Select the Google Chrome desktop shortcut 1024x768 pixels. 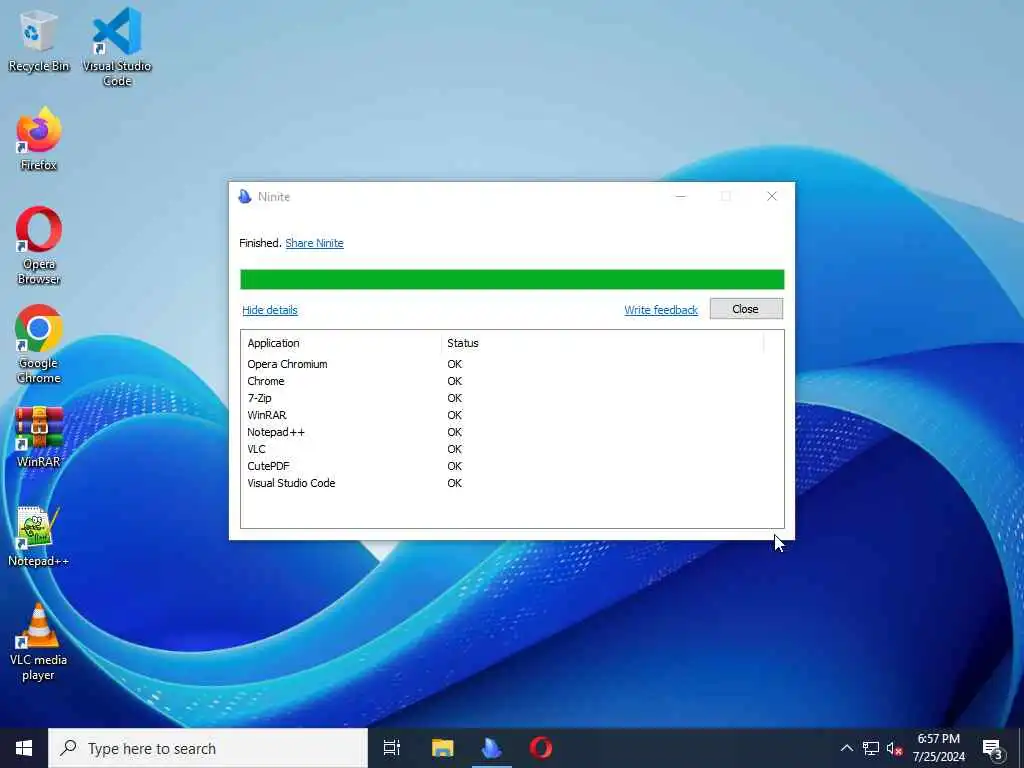(39, 345)
